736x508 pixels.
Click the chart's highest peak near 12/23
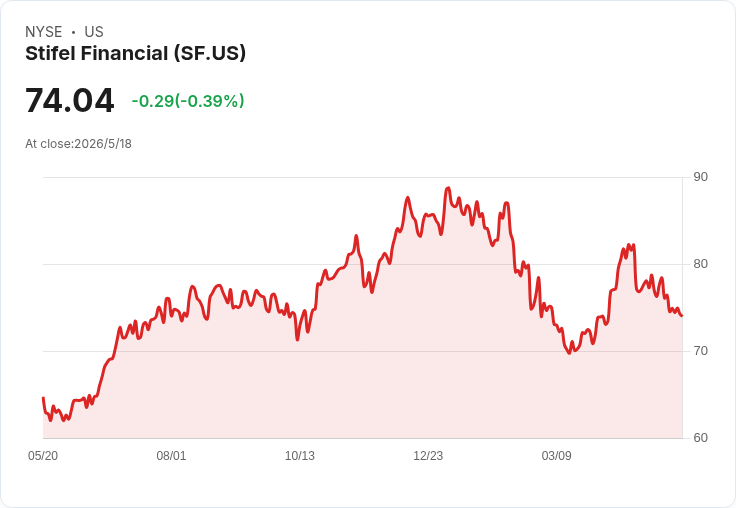coord(448,188)
